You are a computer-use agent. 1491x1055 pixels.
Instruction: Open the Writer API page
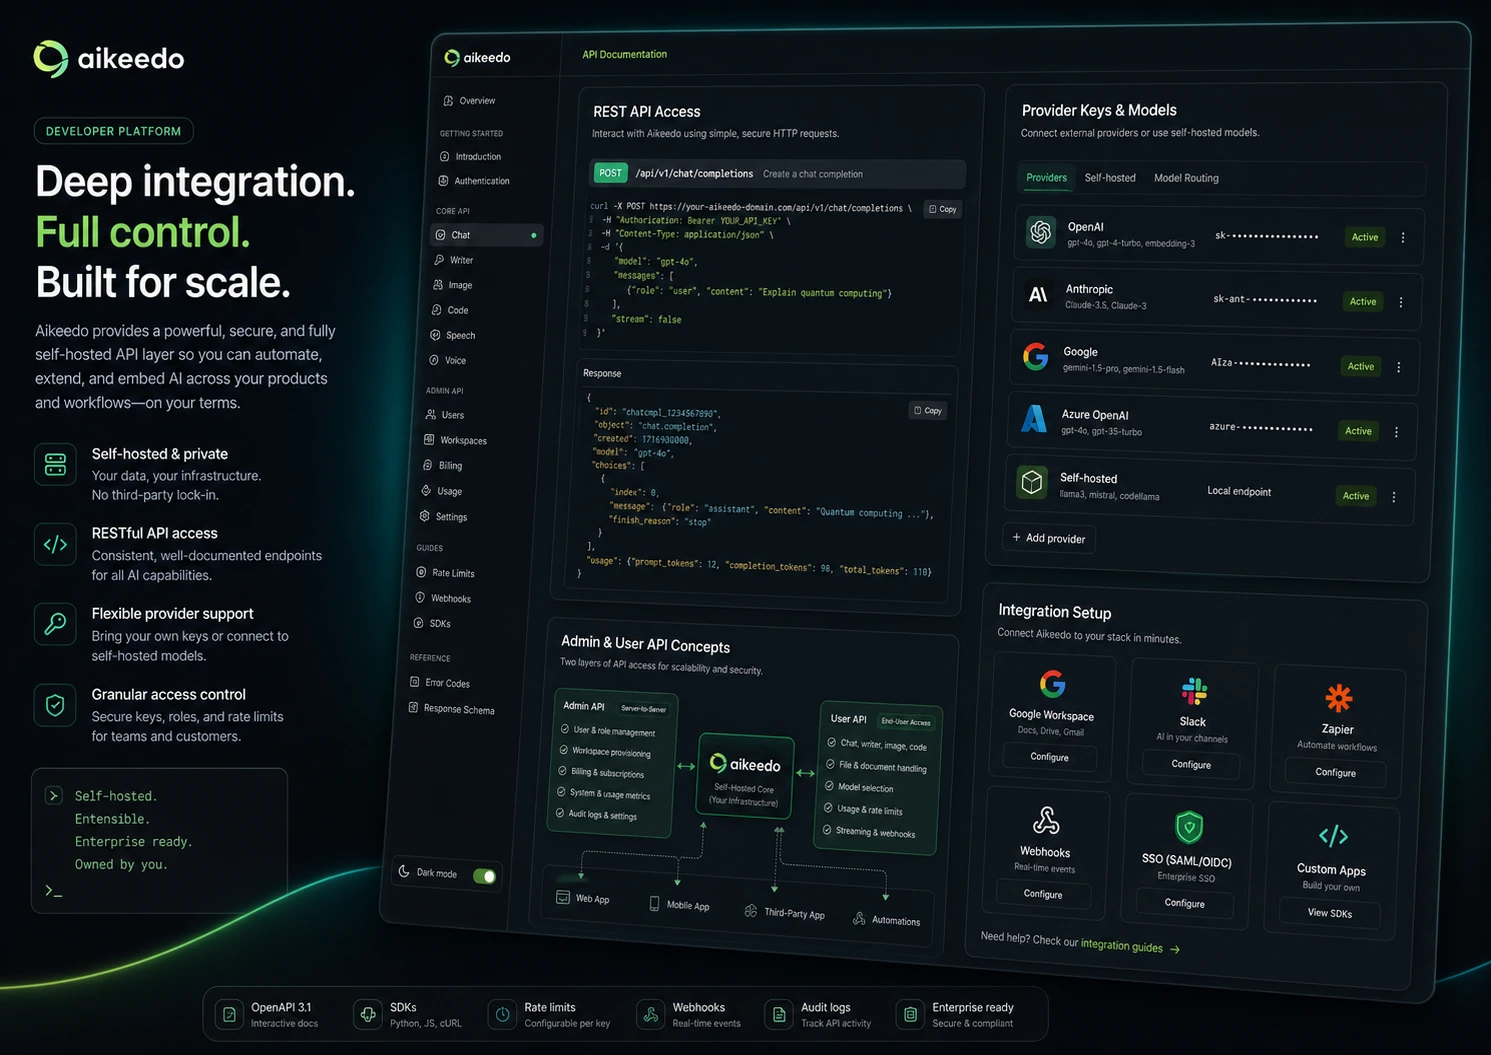(453, 260)
